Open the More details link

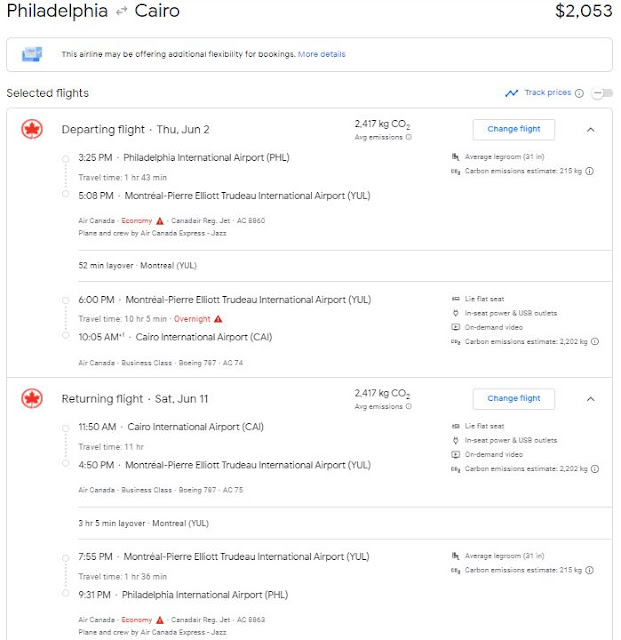point(321,54)
